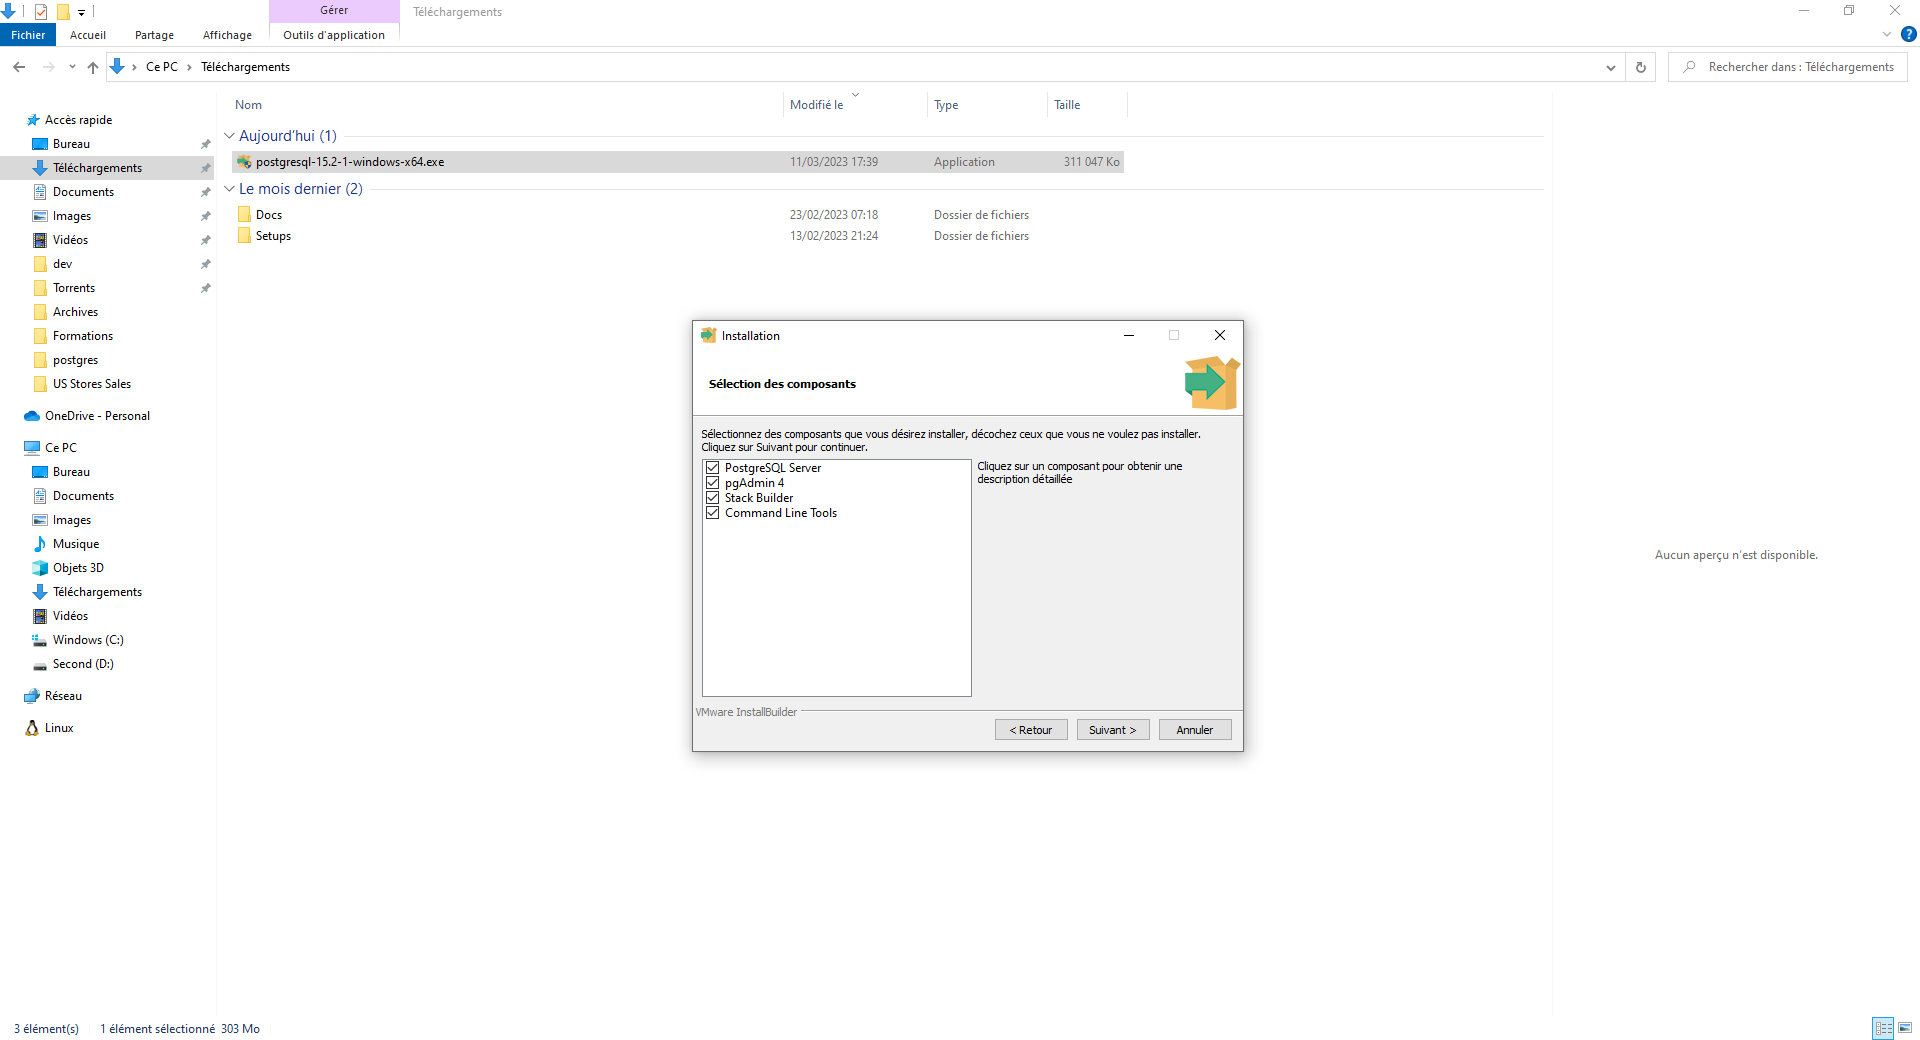Open OneDrive - Personal in sidebar
The height and width of the screenshot is (1040, 1920).
point(97,416)
